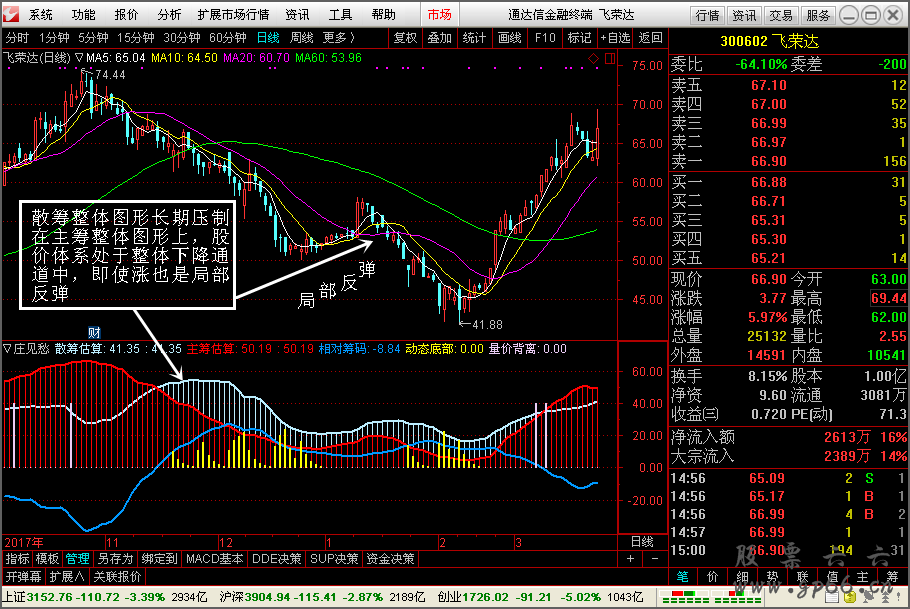Click the 返回 back button

coord(651,38)
